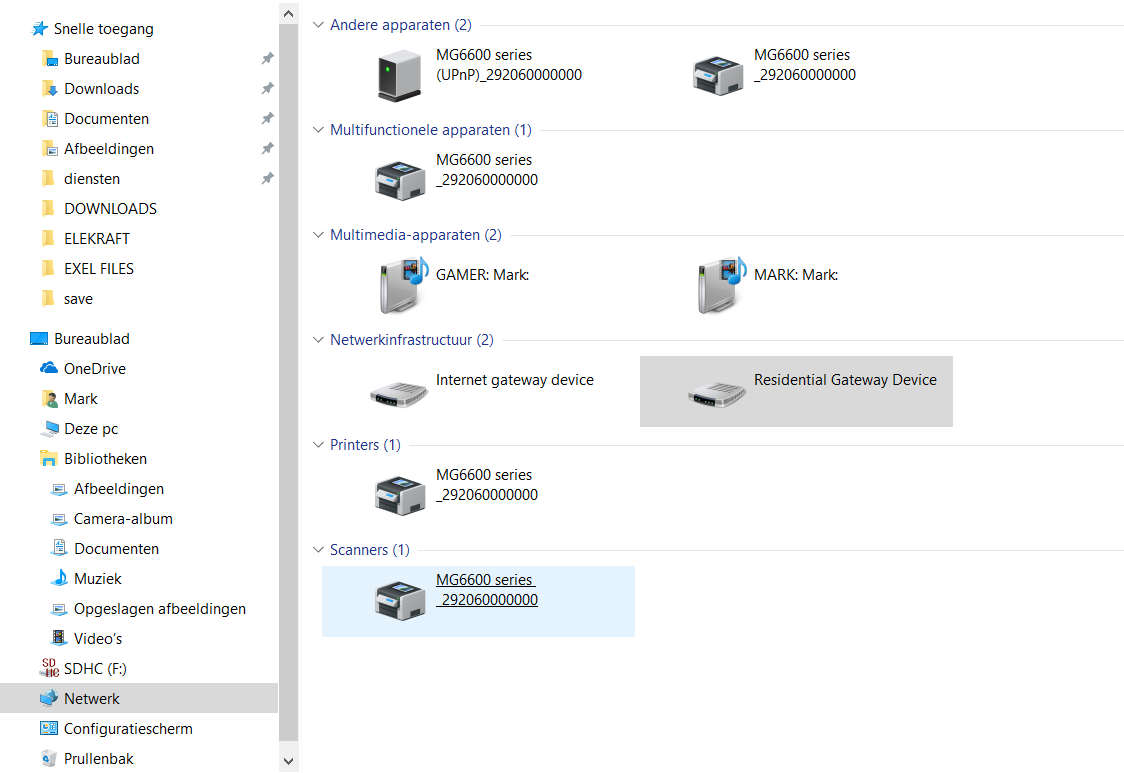The height and width of the screenshot is (773, 1124).
Task: Select MG6600 icon under Multifunctionele apparaten
Action: pyautogui.click(x=400, y=181)
